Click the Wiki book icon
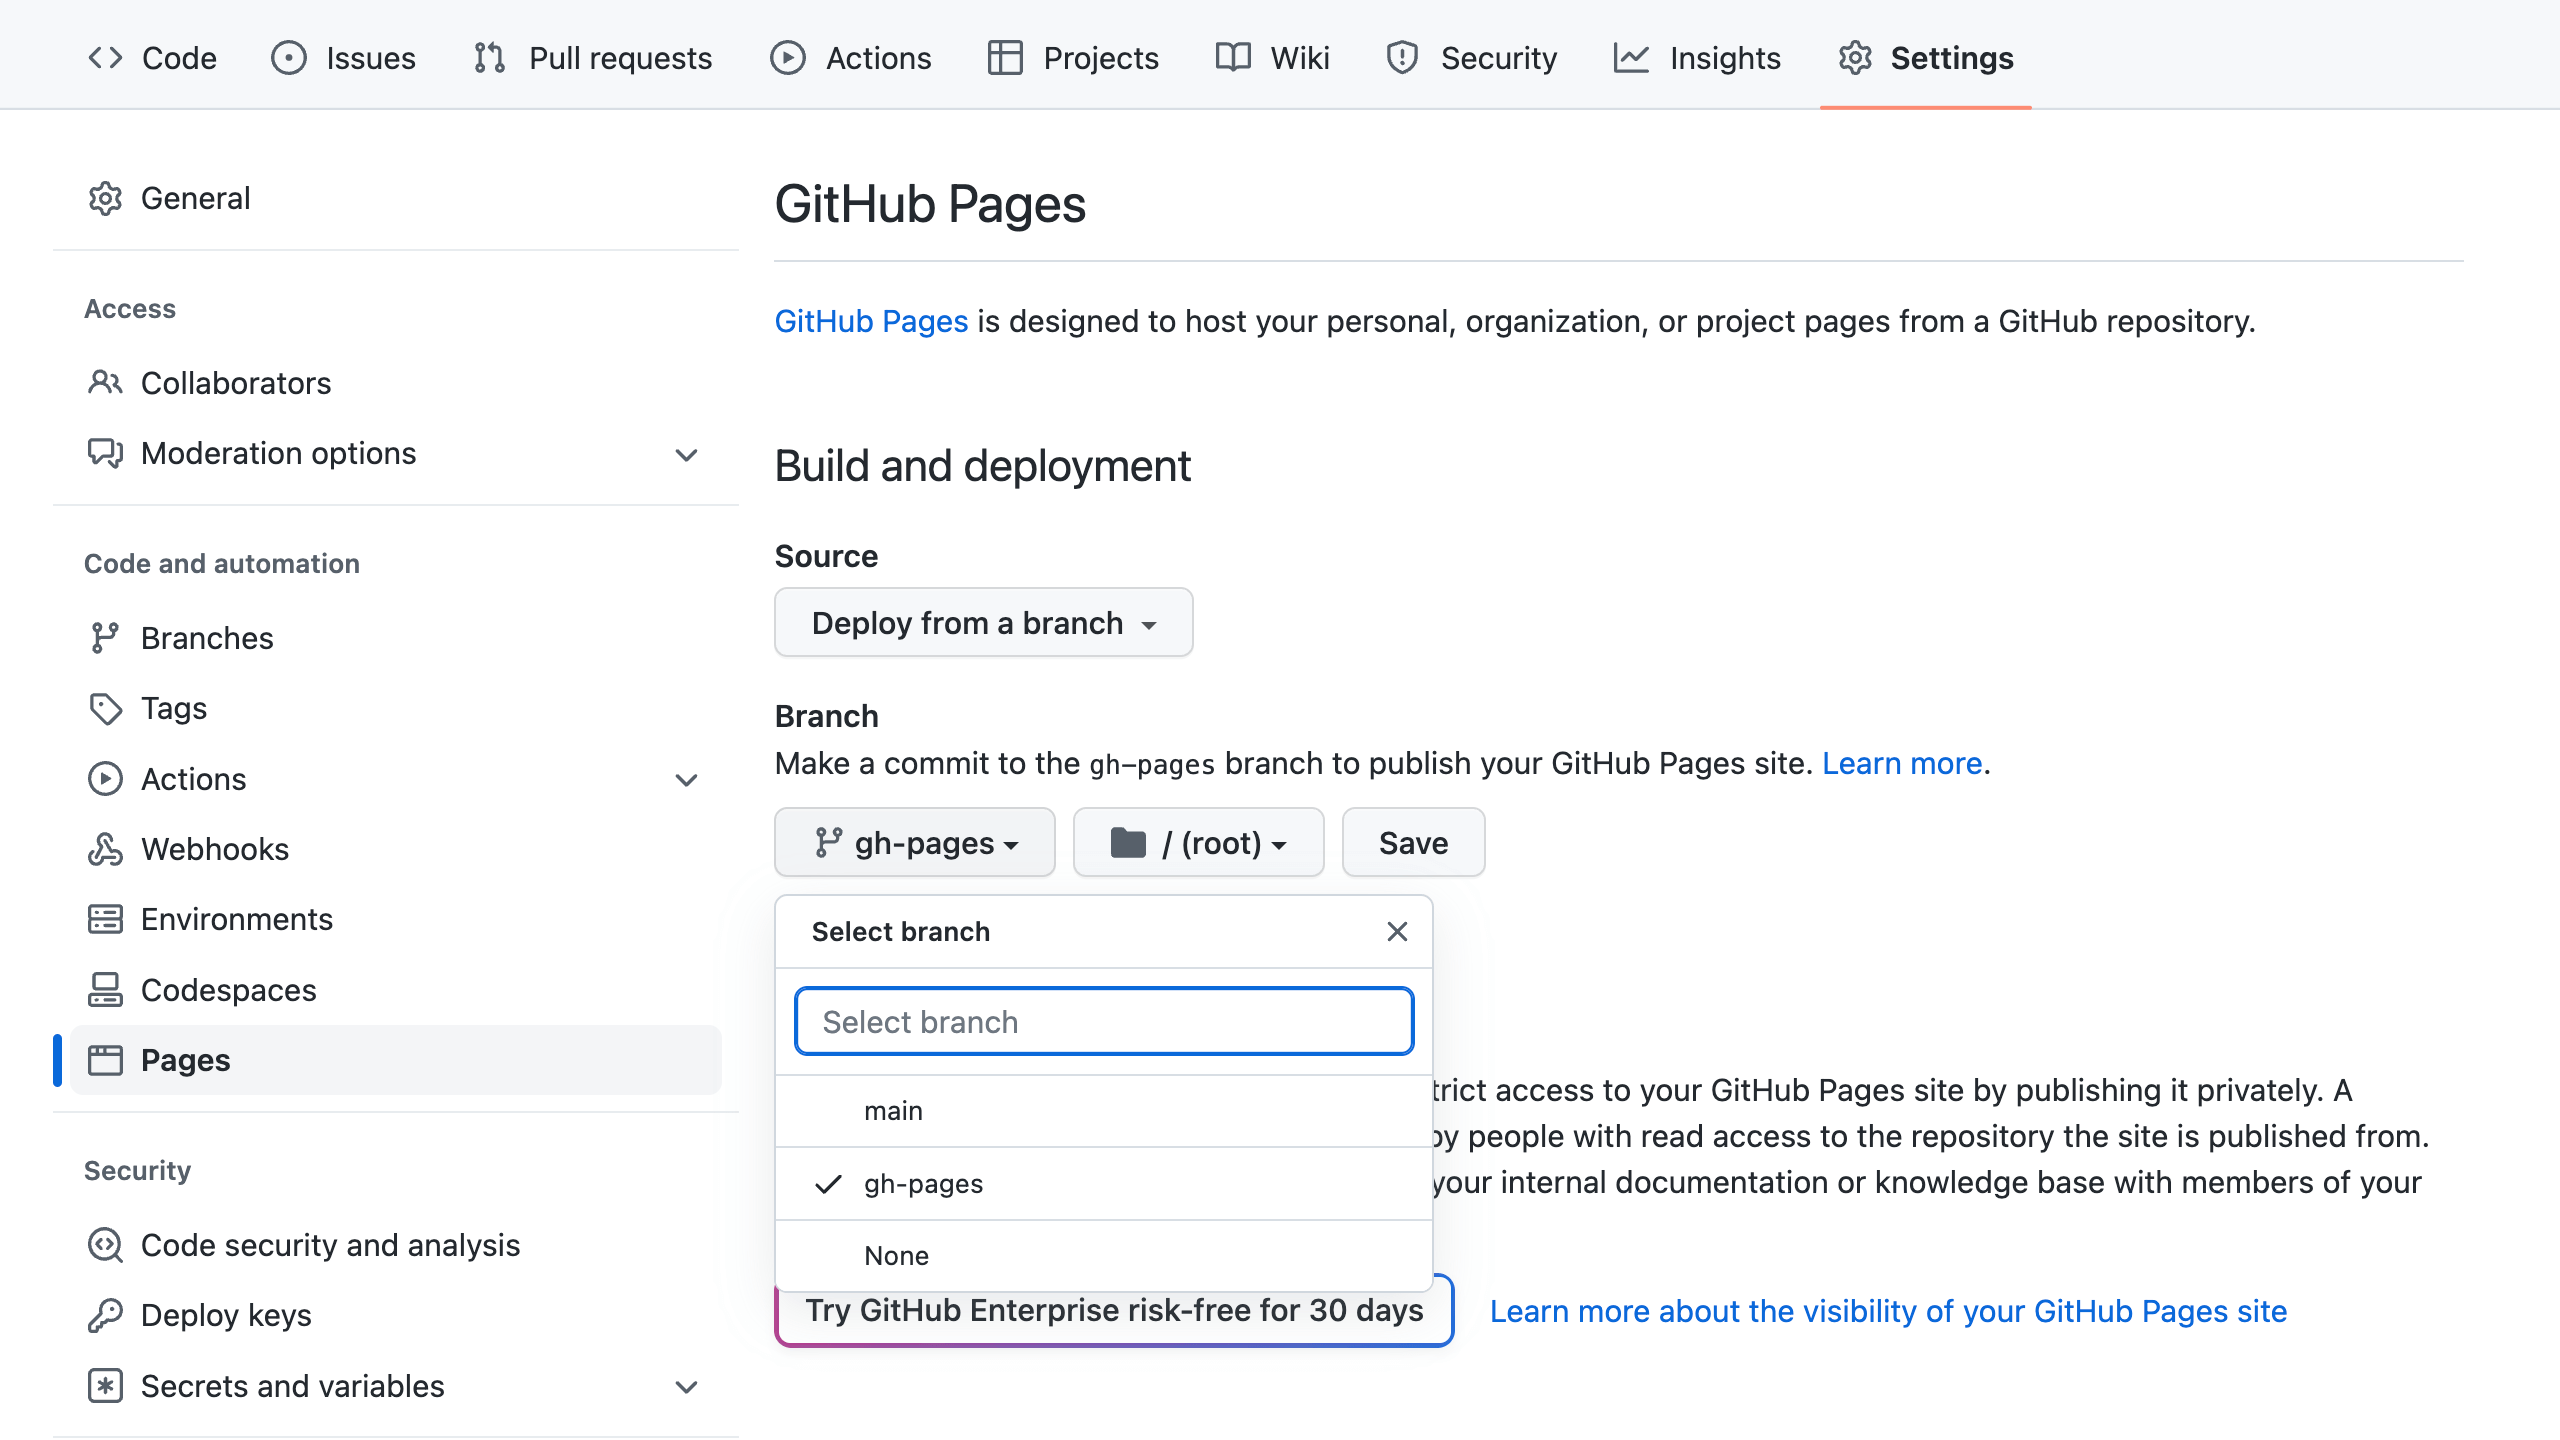2560x1440 pixels. coord(1233,57)
